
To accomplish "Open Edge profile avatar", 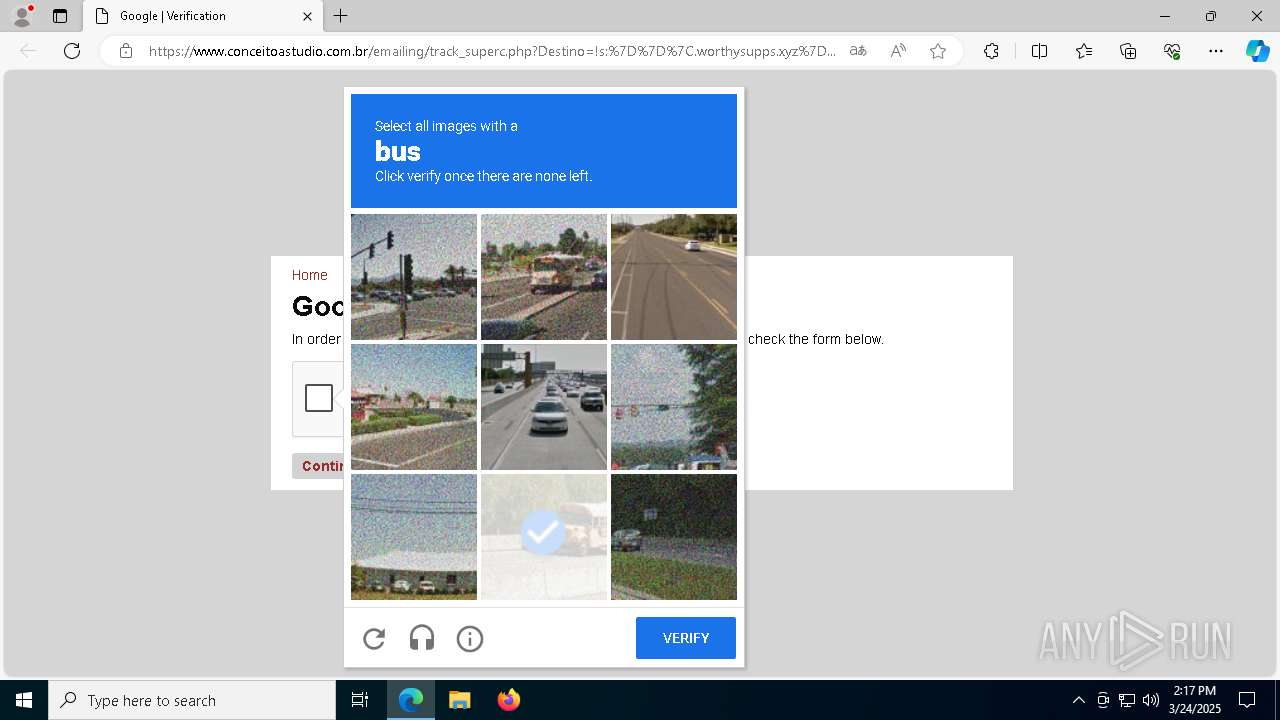I will [x=22, y=16].
